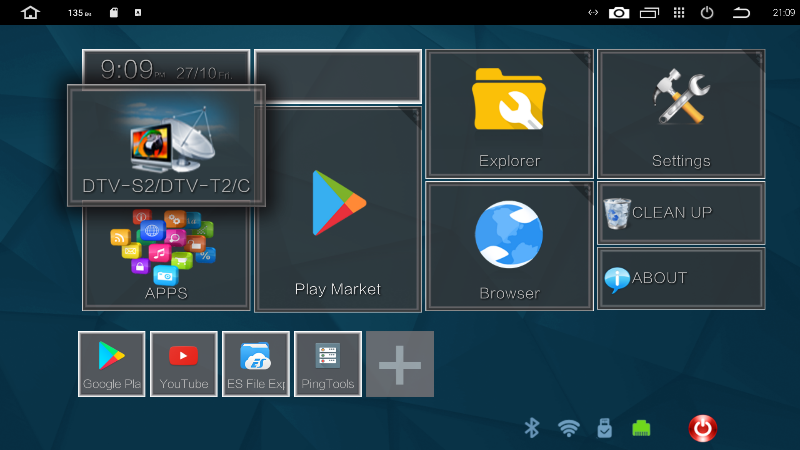Viewport: 800px width, 450px height.
Task: Launch YouTube shortcut
Action: tap(184, 364)
